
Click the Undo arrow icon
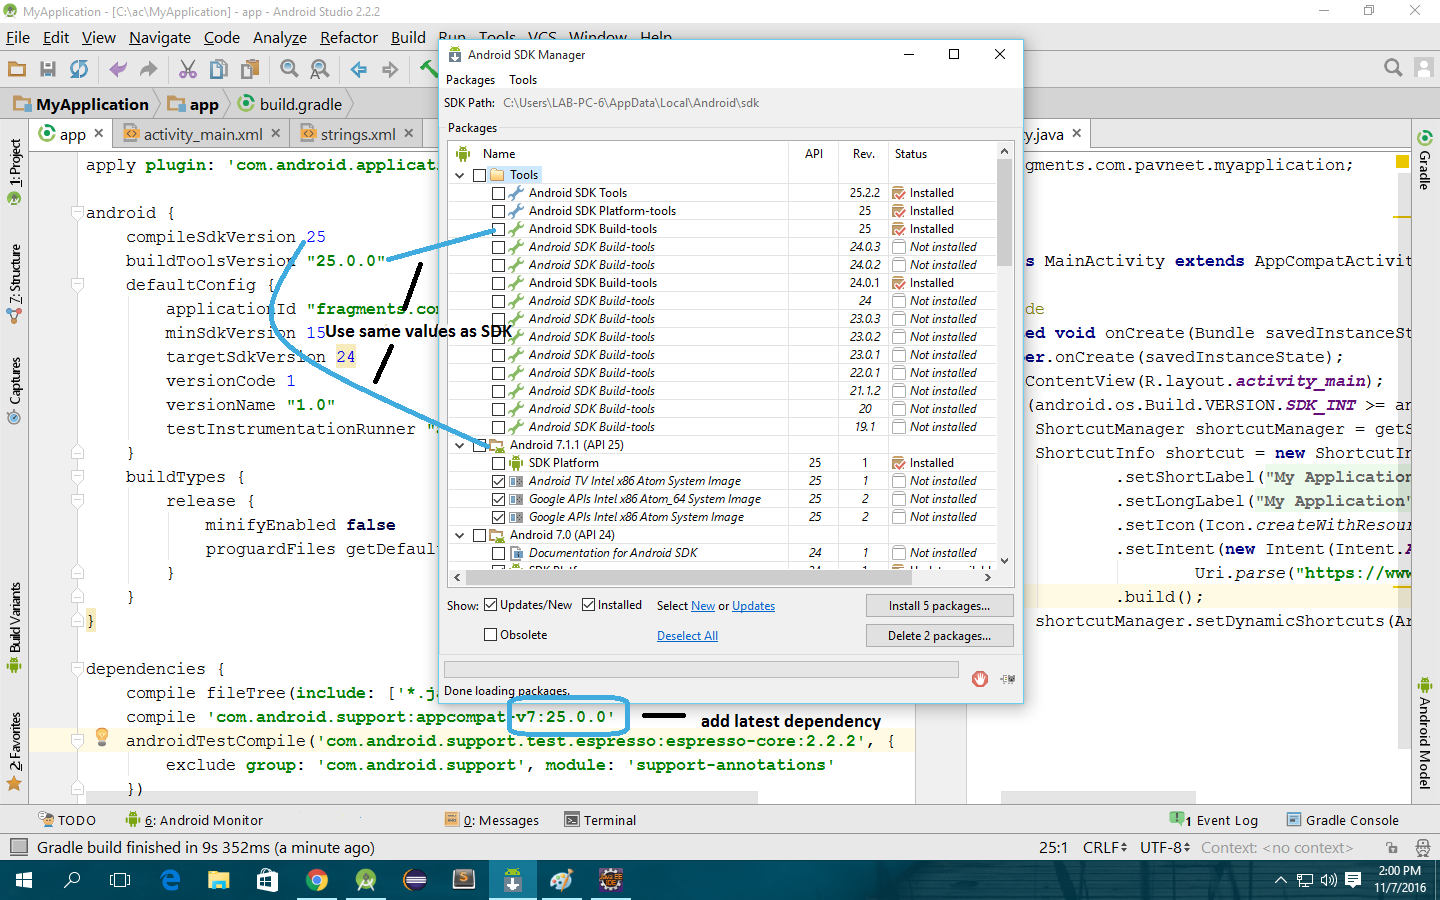point(118,69)
